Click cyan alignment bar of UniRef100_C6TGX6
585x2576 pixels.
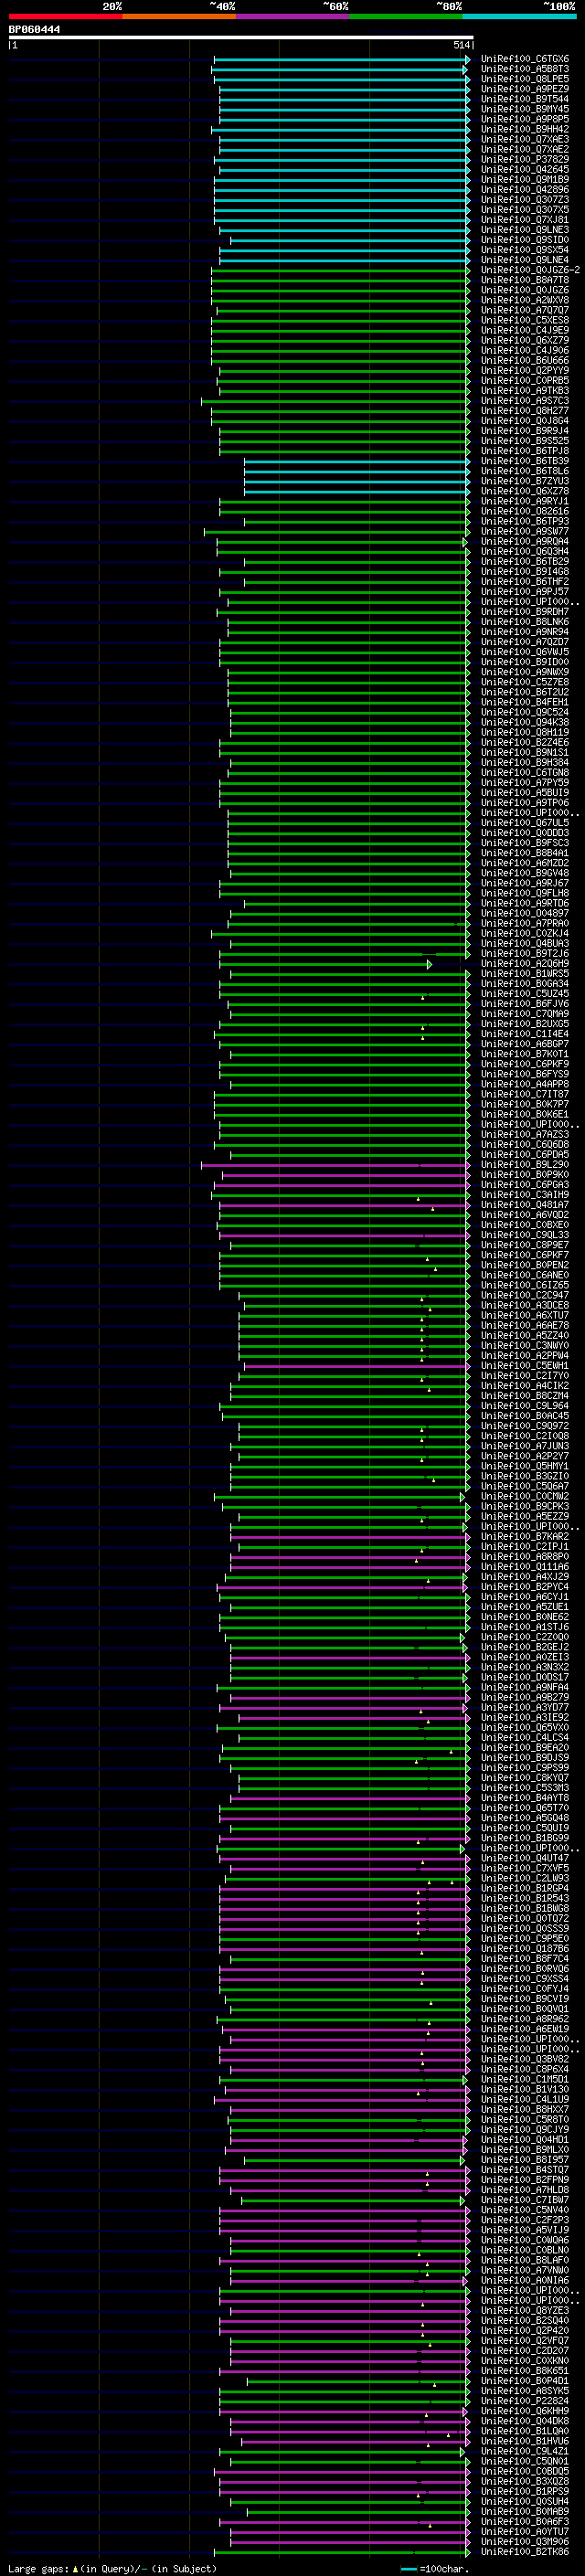coord(341,59)
